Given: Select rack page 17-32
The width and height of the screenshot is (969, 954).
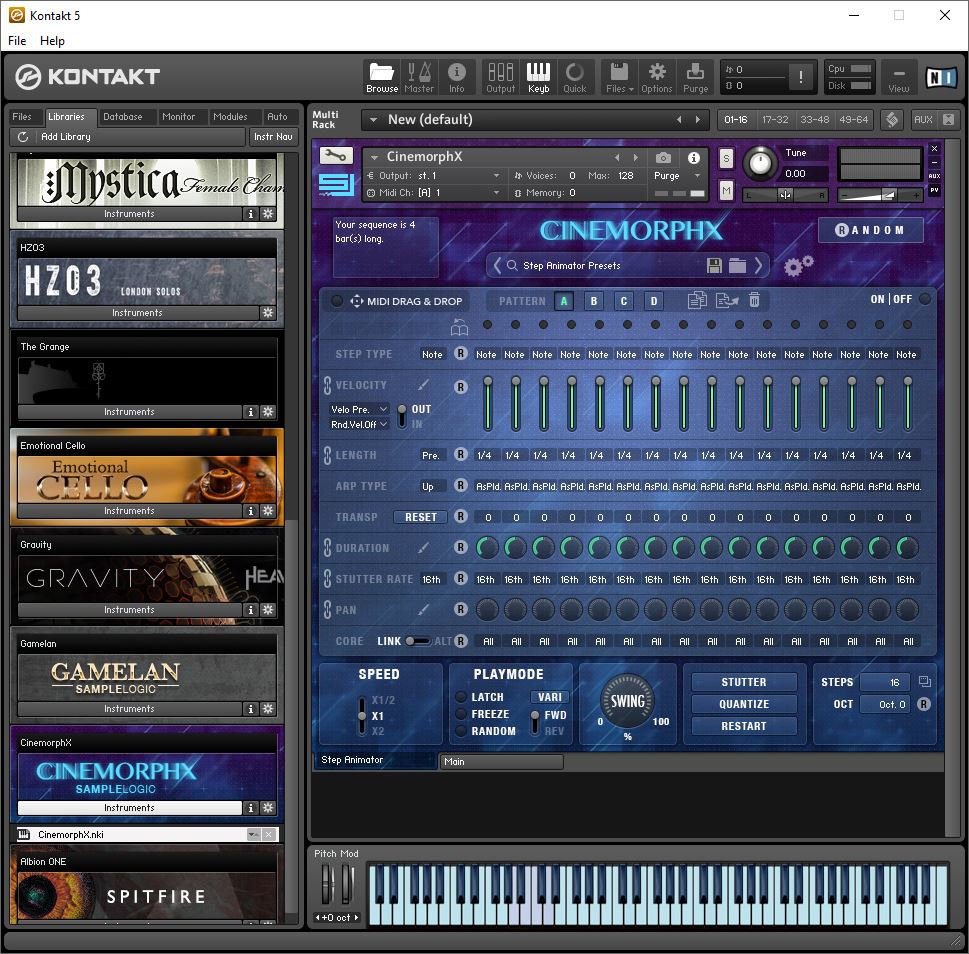Looking at the screenshot, I should (x=775, y=120).
